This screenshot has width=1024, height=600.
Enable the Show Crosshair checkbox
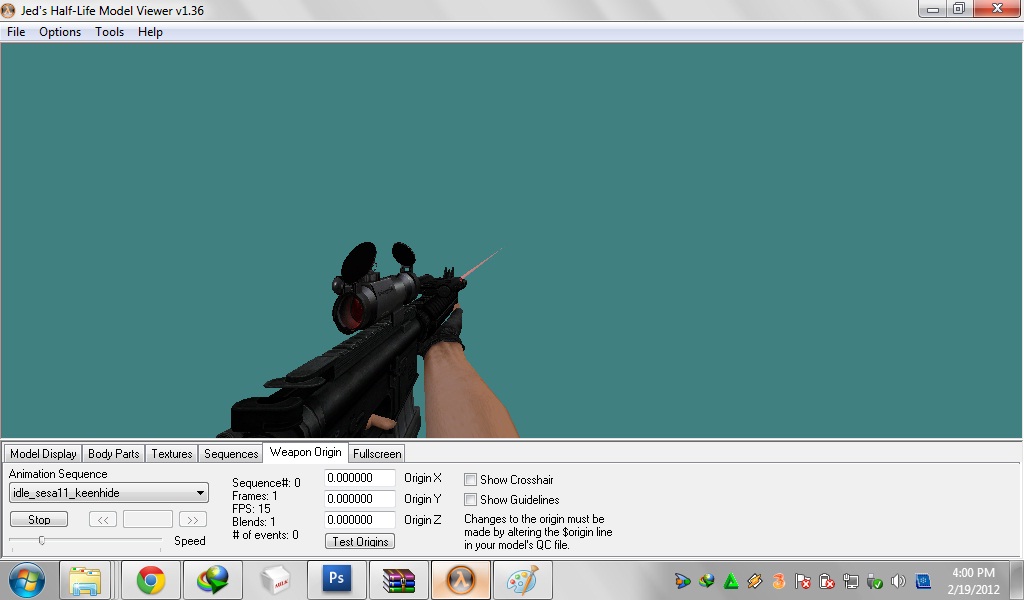(x=470, y=480)
